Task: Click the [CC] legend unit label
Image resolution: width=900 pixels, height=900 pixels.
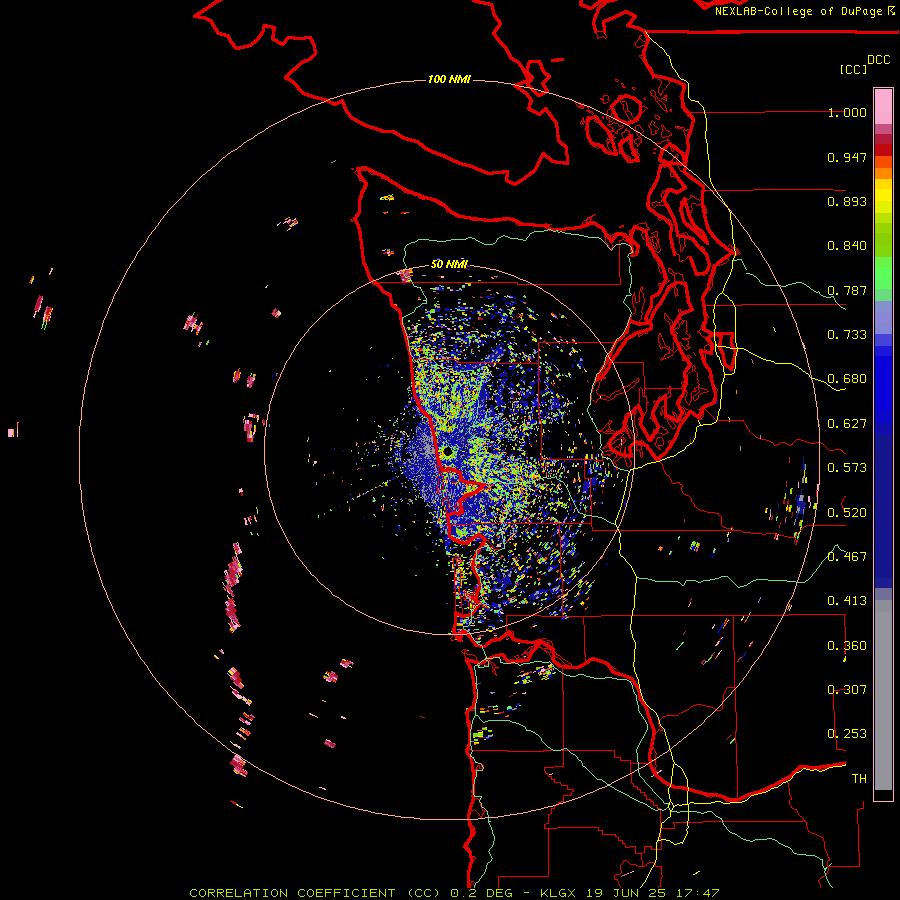Action: pos(853,69)
